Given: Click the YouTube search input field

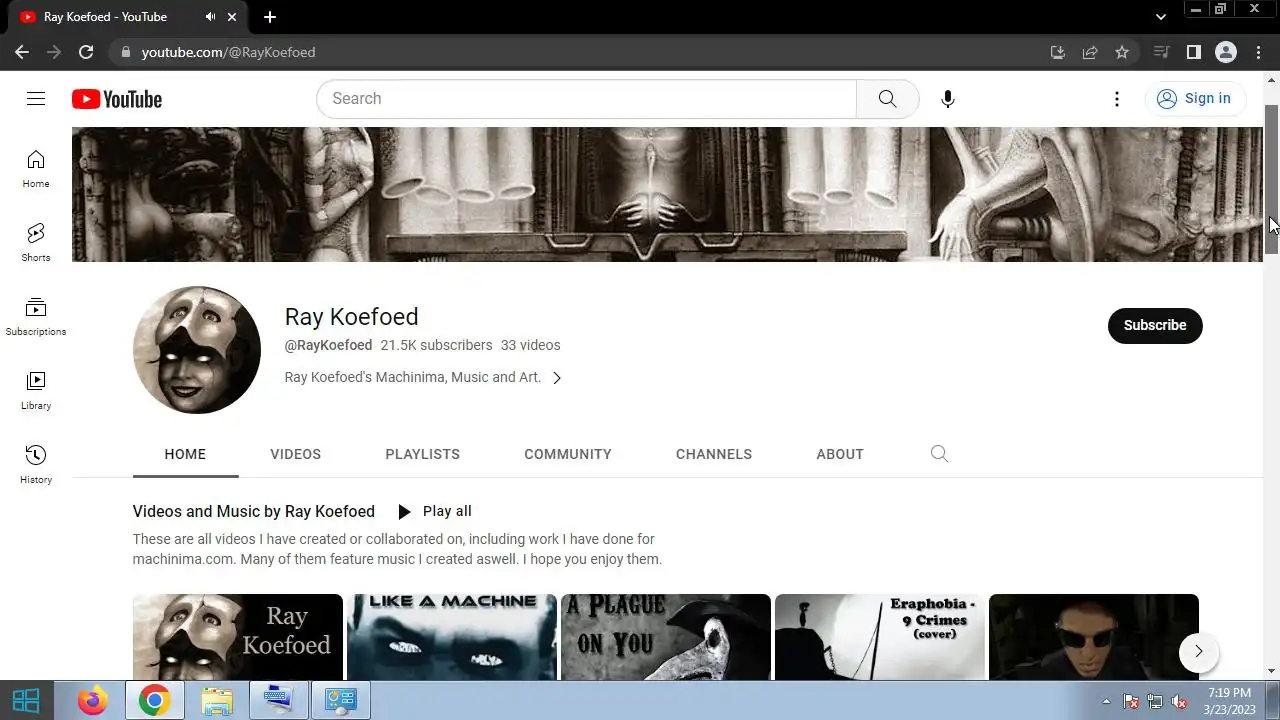Looking at the screenshot, I should point(587,98).
